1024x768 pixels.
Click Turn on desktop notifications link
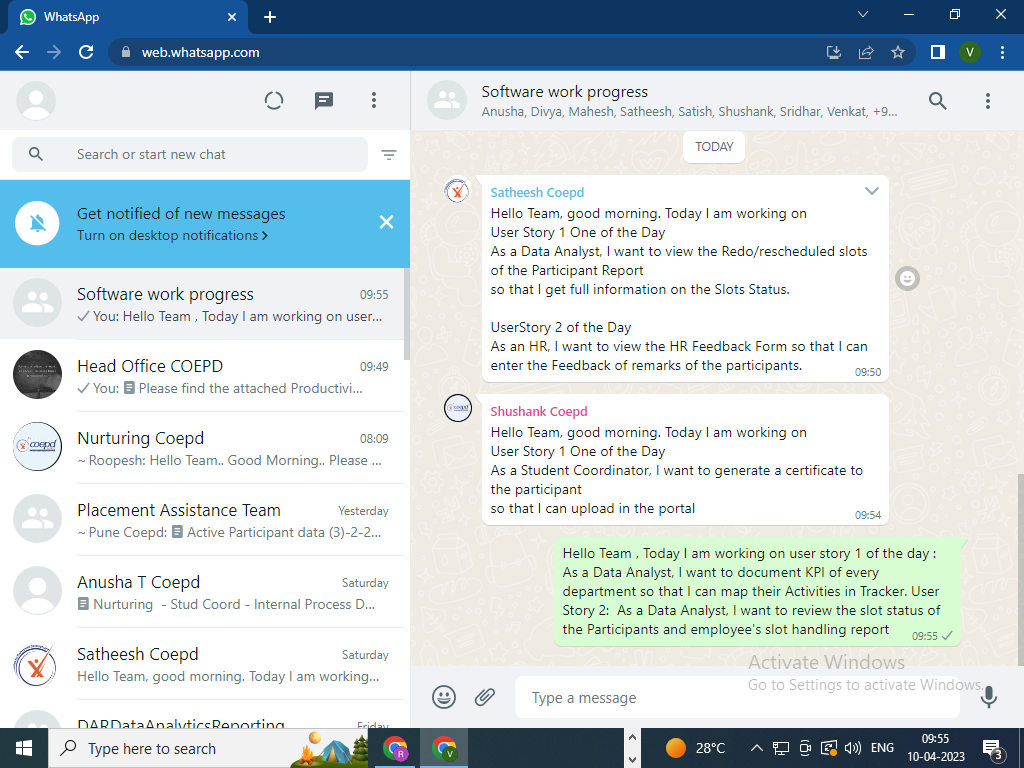(172, 236)
